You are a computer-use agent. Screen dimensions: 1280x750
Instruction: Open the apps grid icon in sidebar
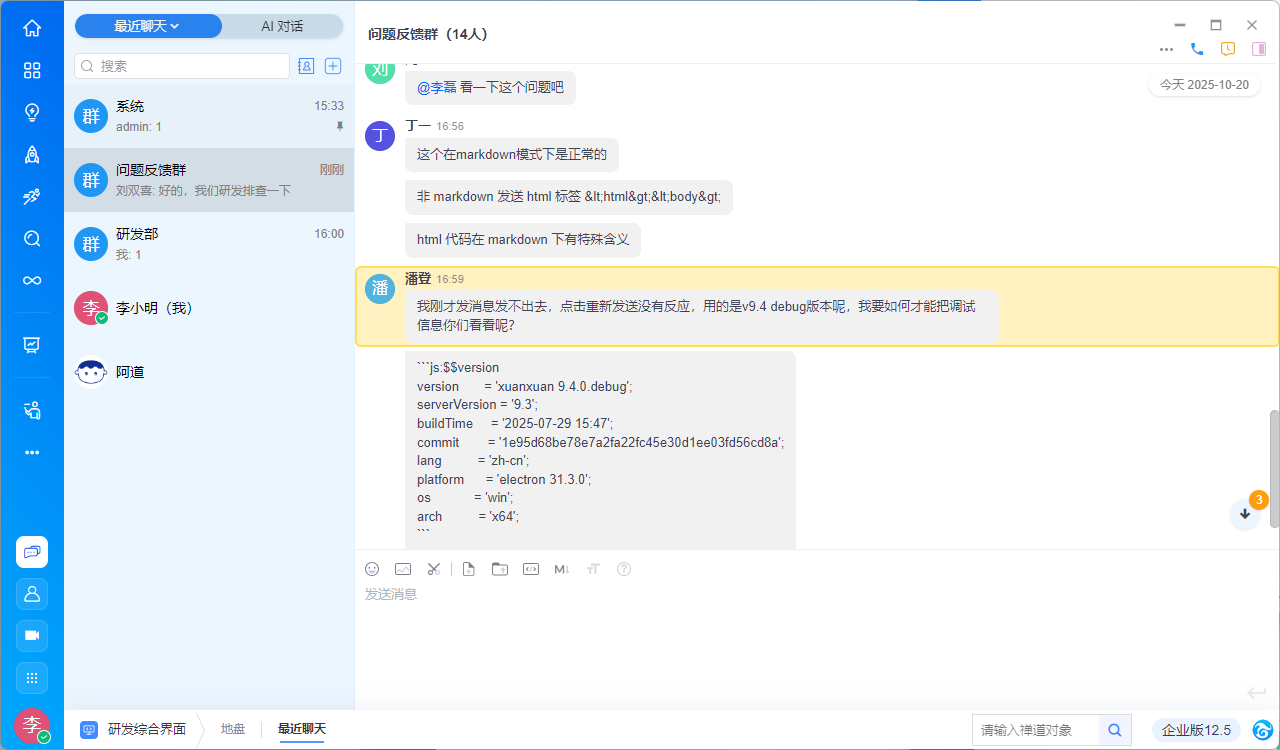[32, 70]
